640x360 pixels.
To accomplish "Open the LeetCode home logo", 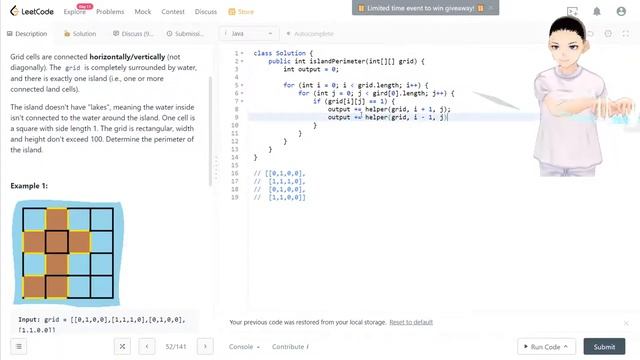I will point(32,11).
